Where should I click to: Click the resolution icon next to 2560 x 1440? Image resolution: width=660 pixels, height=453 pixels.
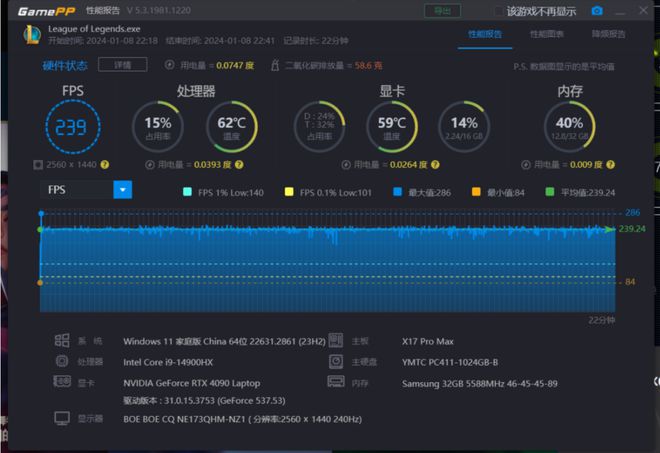coord(38,165)
